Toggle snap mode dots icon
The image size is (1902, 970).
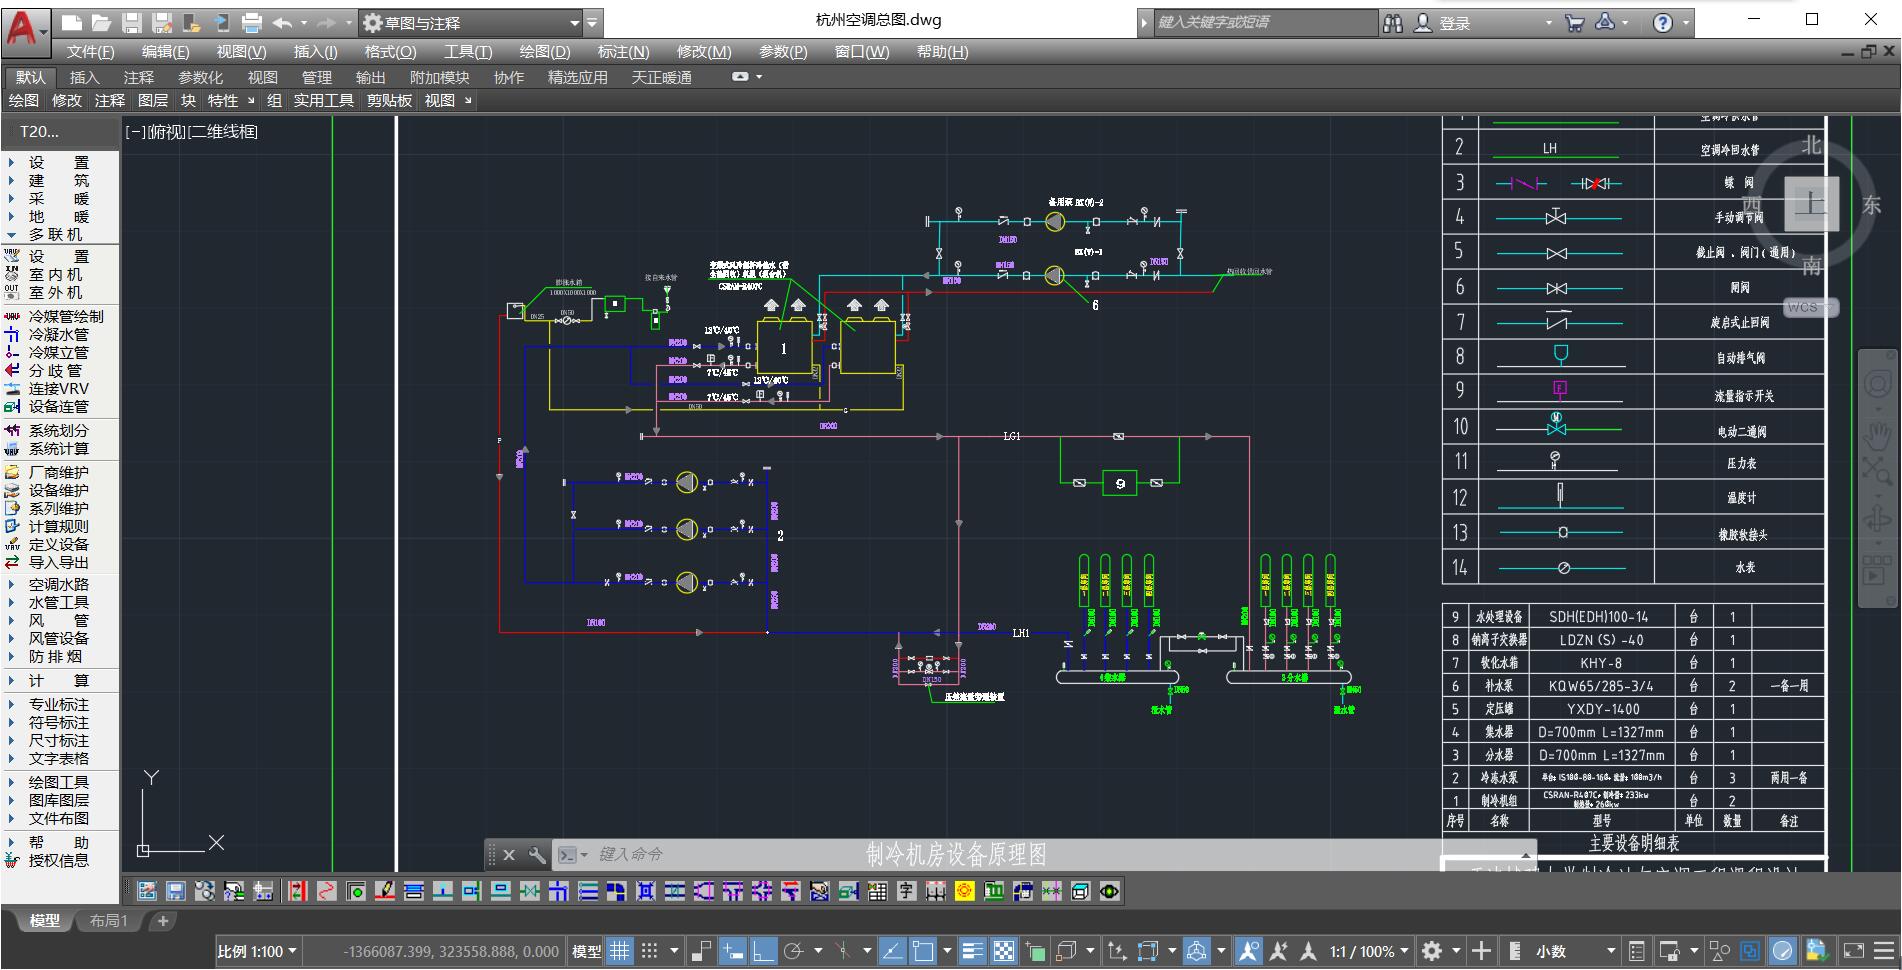coord(649,951)
